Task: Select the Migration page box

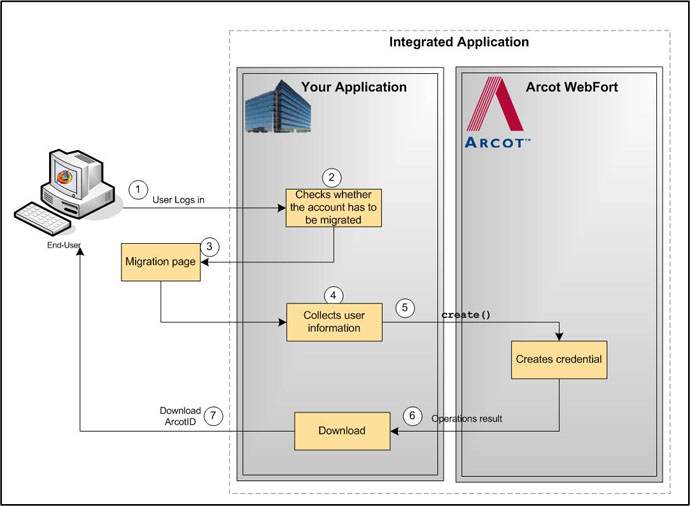Action: point(161,262)
